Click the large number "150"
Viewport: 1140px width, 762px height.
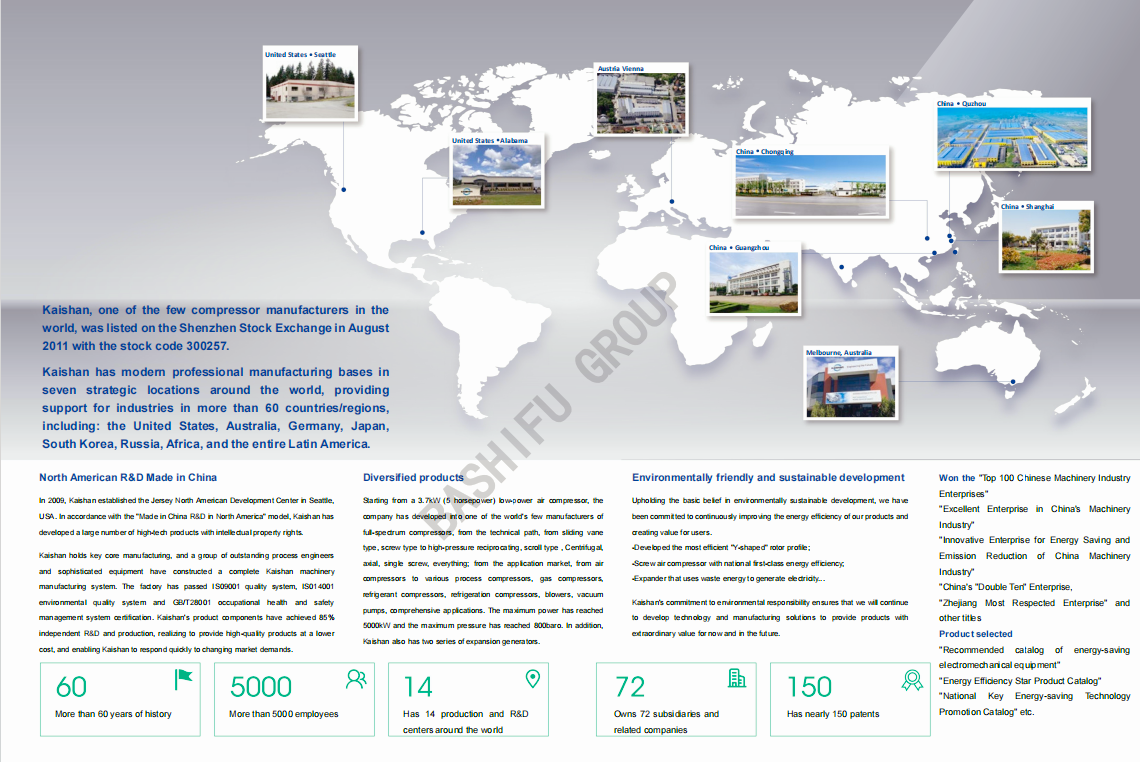click(x=809, y=687)
